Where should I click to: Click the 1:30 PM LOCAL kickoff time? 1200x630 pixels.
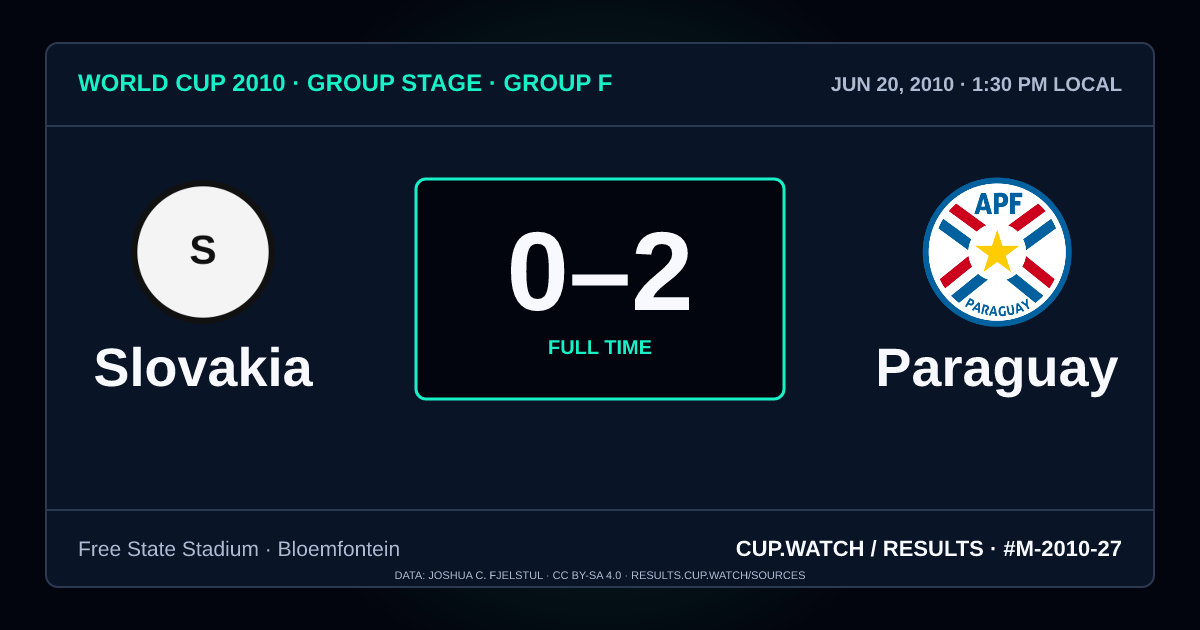click(1047, 84)
